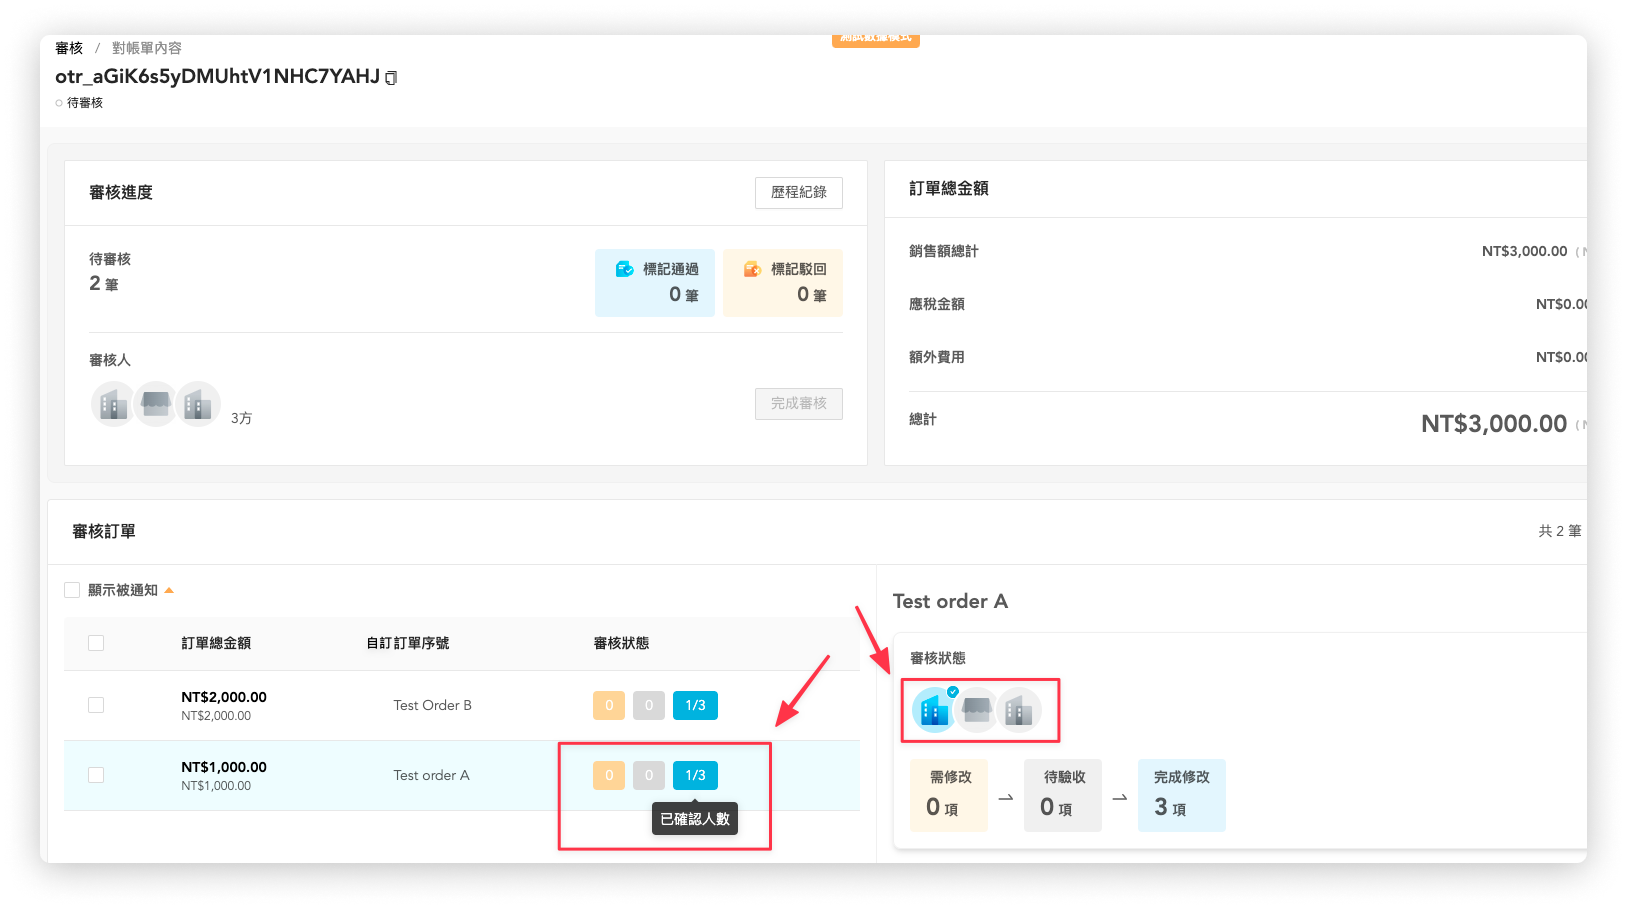Screen dimensions: 1627x908
Task: Click the 自訂訂單序號 column header
Action: [x=408, y=643]
